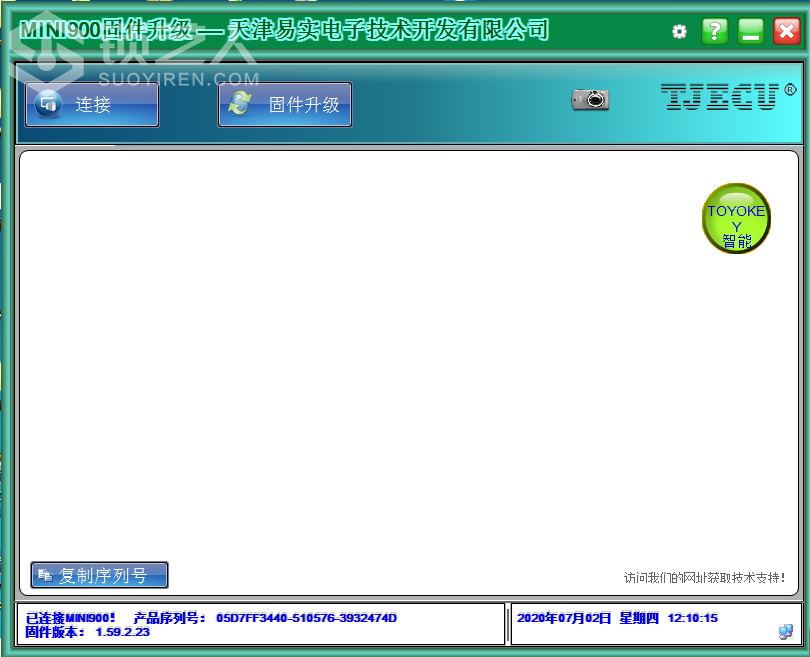810x657 pixels.
Task: Close the MINI900 firmware upgrade window
Action: 787,32
